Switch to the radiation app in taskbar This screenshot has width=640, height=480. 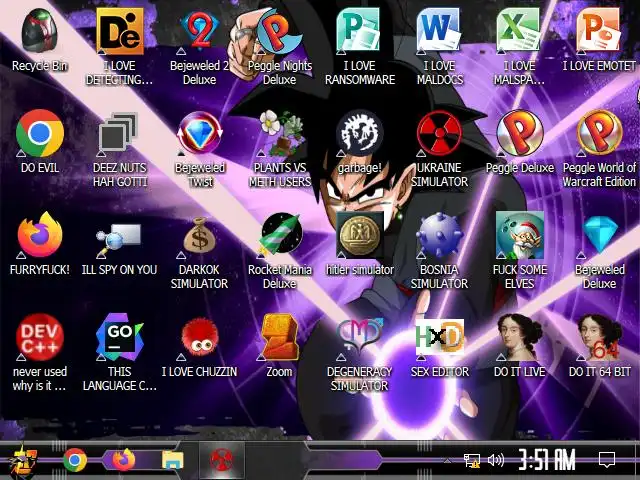pyautogui.click(x=222, y=460)
